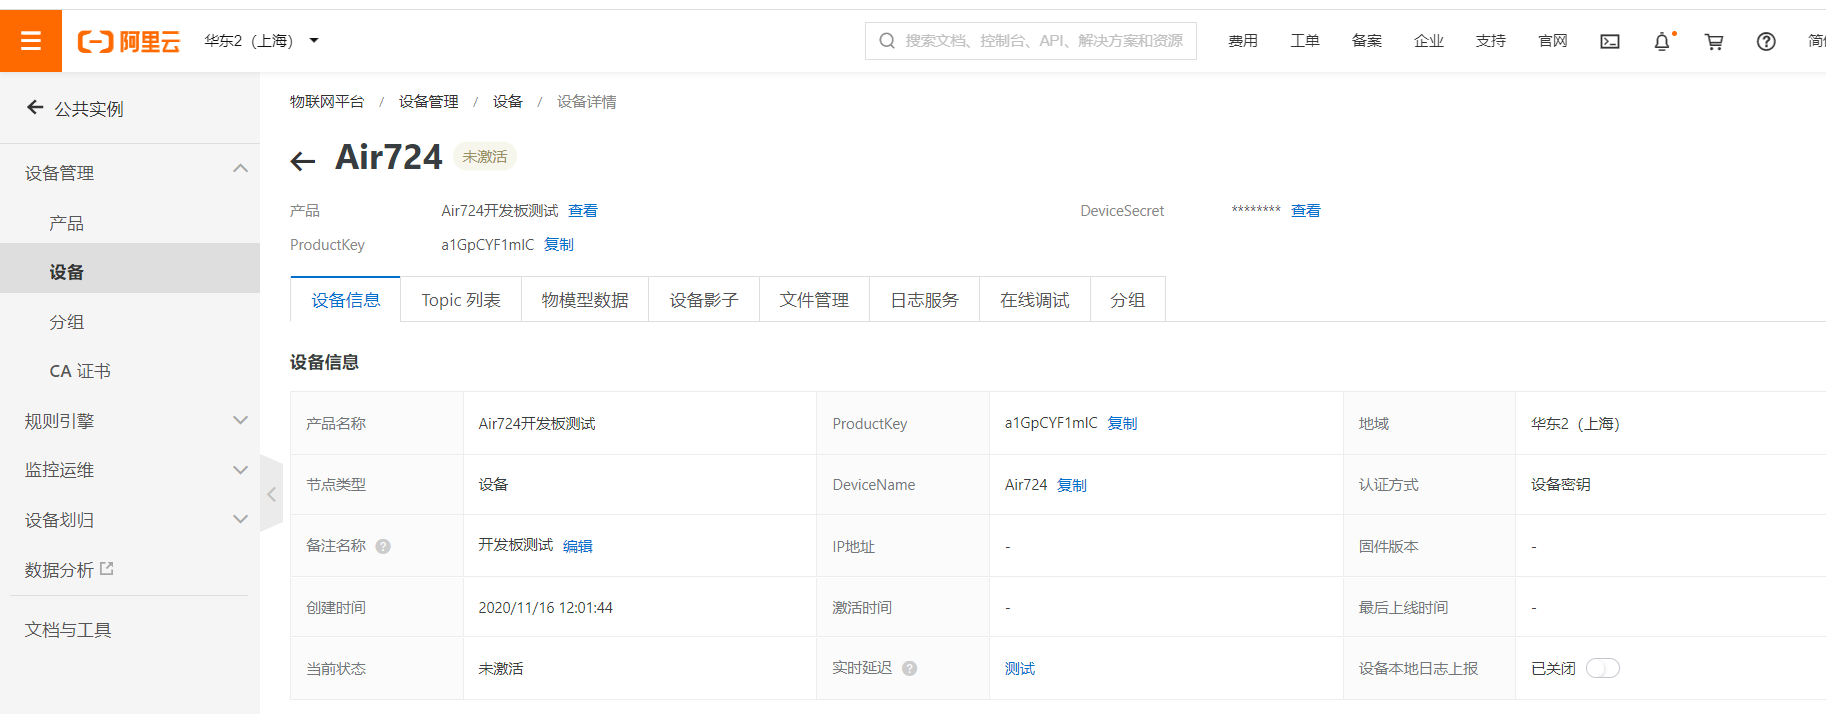The image size is (1826, 714).
Task: Click 查看 next to DeviceSecret
Action: pyautogui.click(x=1306, y=211)
